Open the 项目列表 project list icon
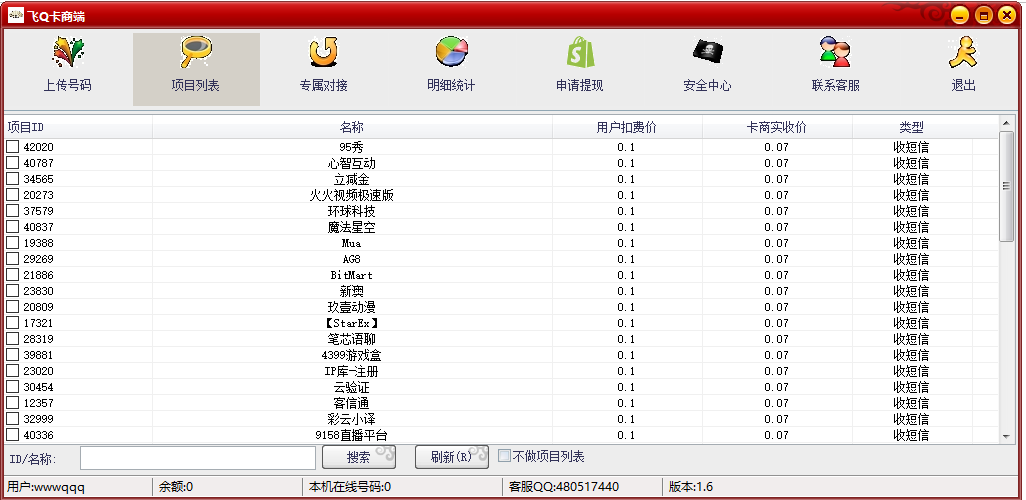Screen dimensions: 1026x500 click(195, 53)
